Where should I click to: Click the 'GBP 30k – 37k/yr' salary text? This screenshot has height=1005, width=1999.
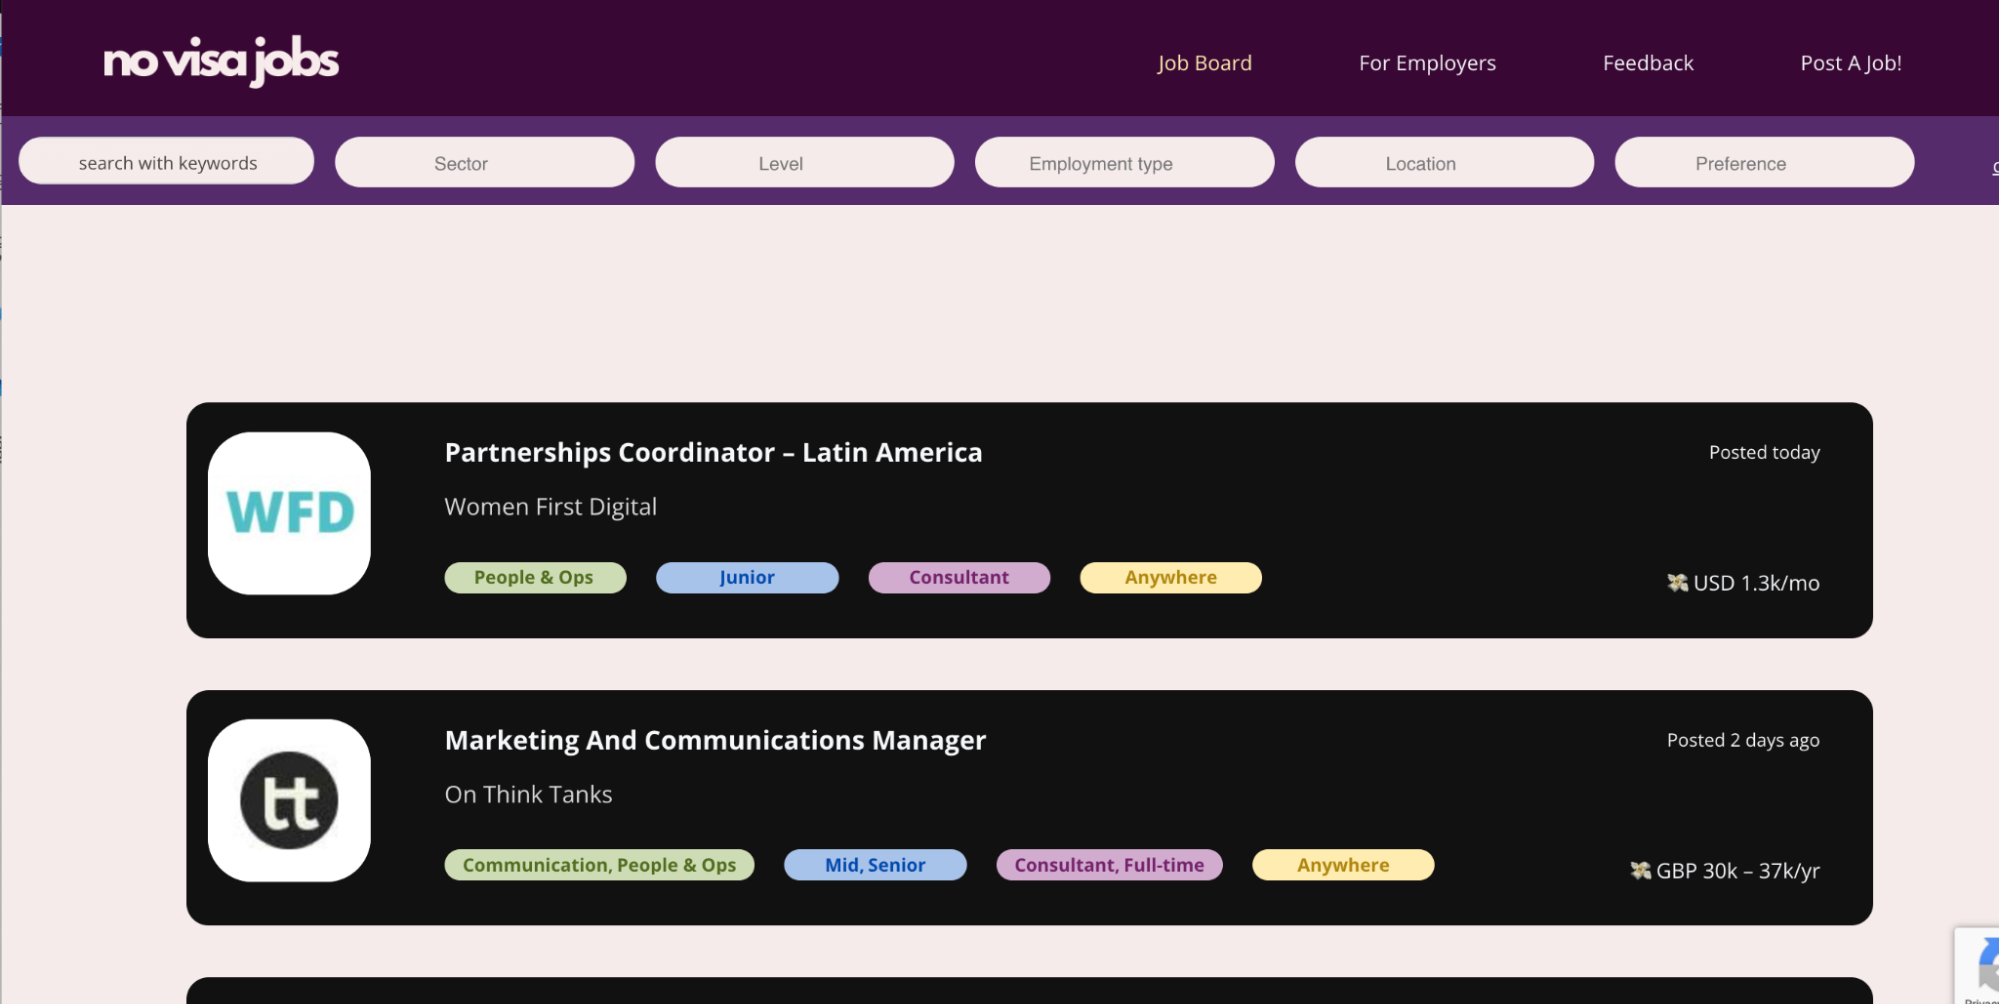pos(1738,871)
